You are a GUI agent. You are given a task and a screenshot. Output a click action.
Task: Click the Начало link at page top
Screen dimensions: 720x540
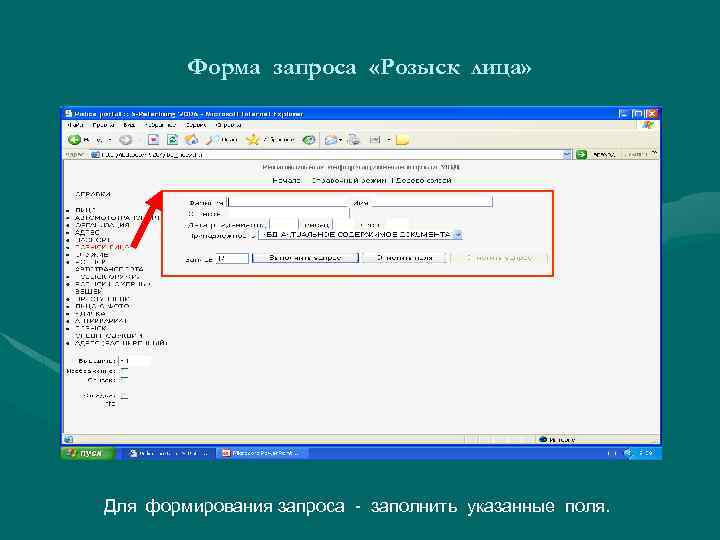pyautogui.click(x=287, y=180)
